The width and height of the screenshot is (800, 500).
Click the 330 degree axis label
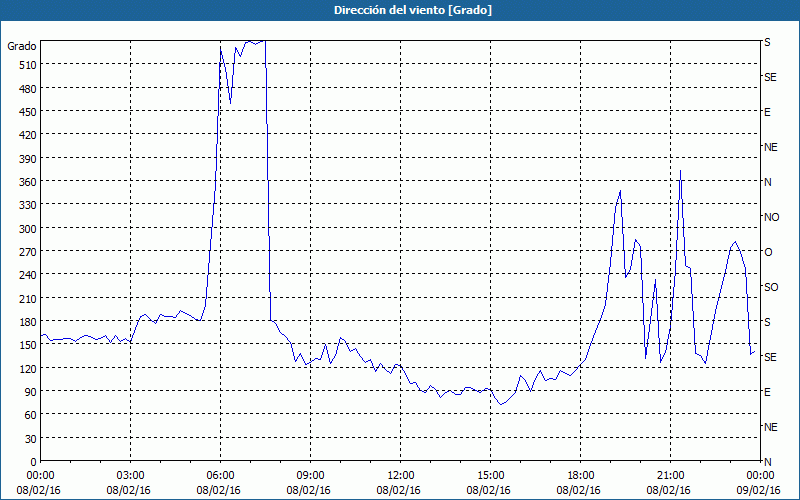[28, 205]
